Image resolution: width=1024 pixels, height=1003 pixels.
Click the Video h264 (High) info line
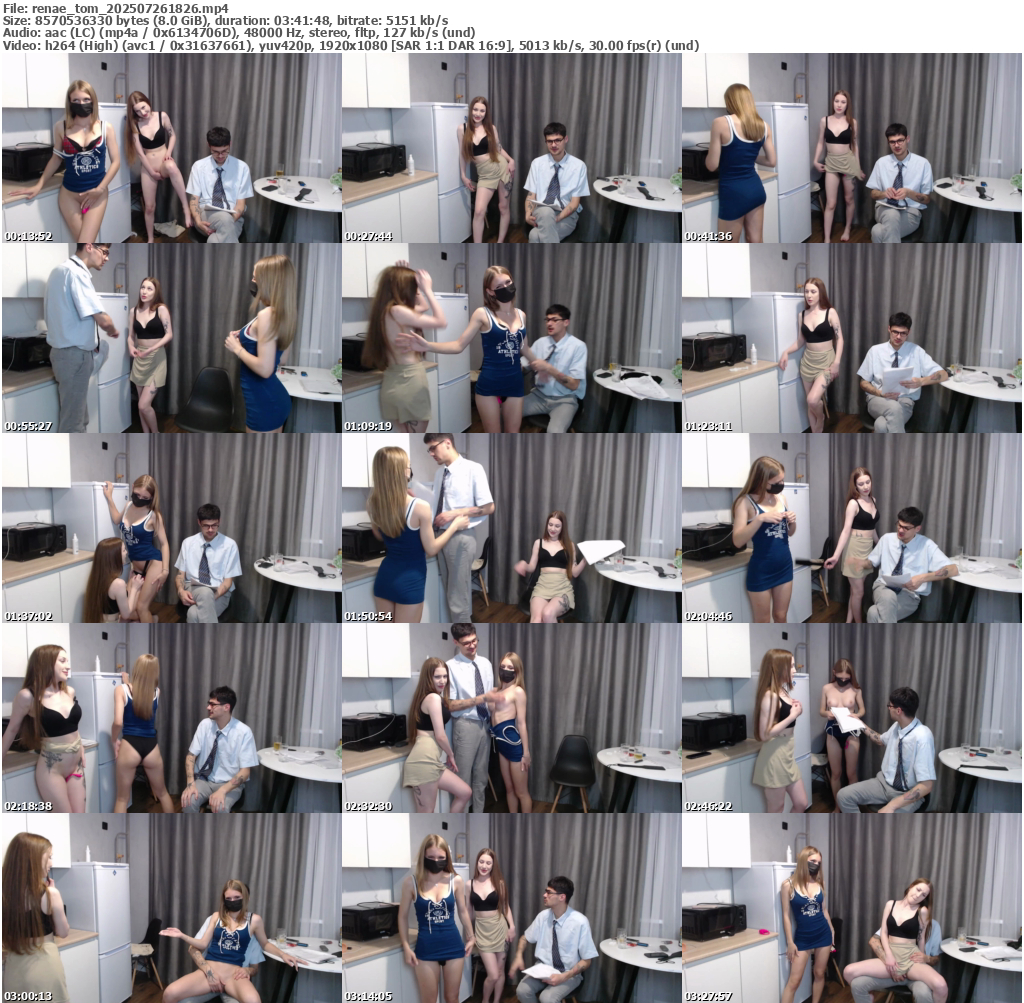(x=351, y=45)
